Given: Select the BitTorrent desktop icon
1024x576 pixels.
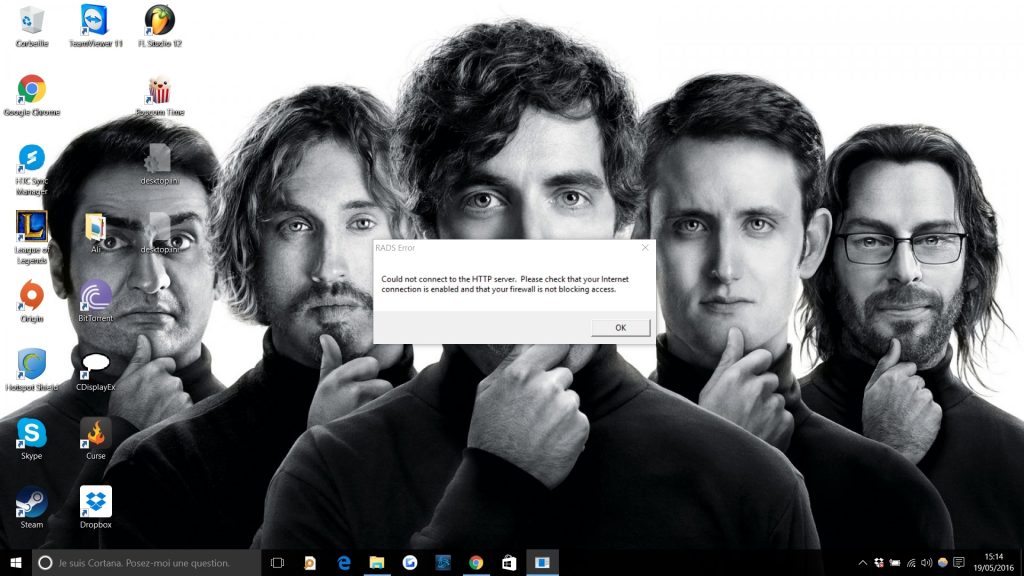Looking at the screenshot, I should pyautogui.click(x=96, y=296).
